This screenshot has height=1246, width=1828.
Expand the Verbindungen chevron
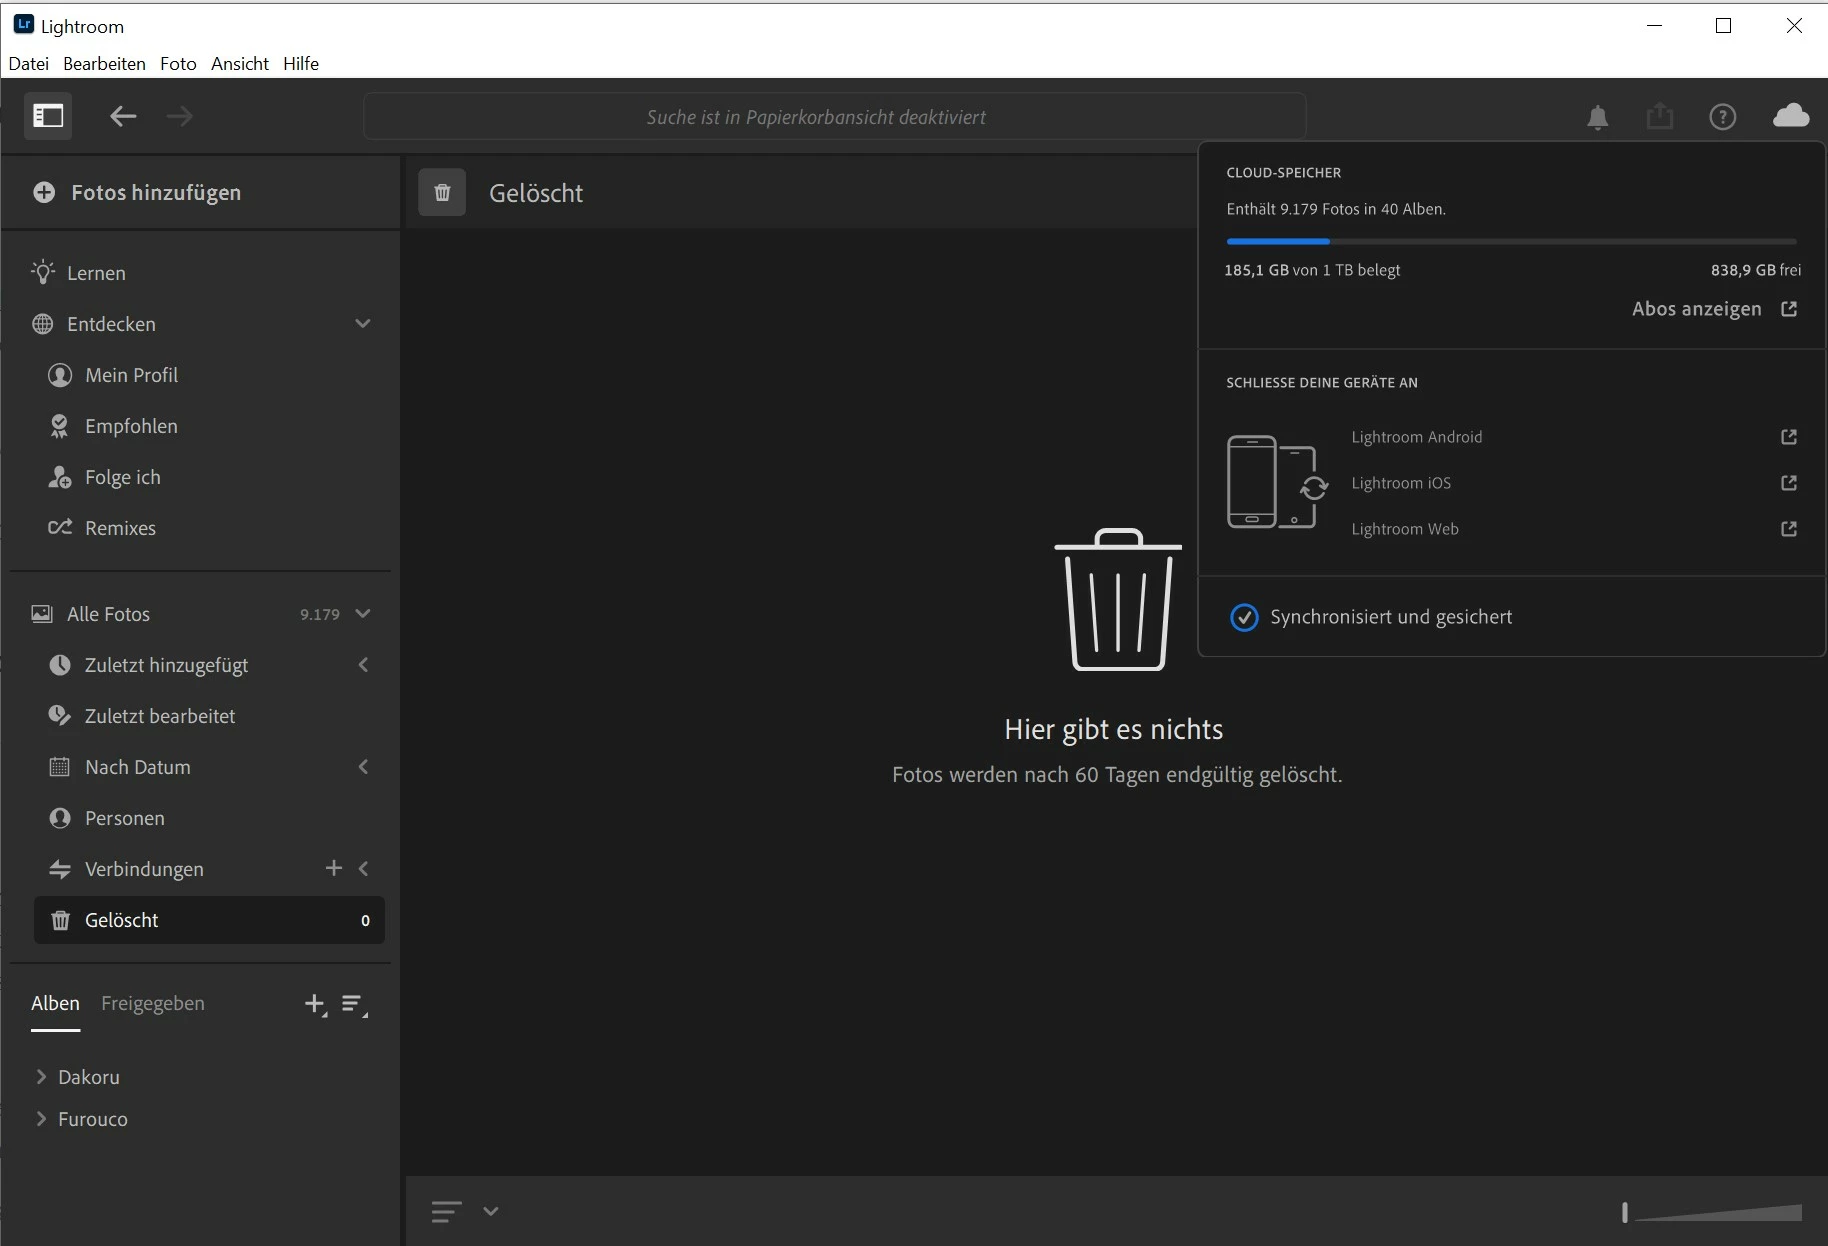pyautogui.click(x=363, y=869)
